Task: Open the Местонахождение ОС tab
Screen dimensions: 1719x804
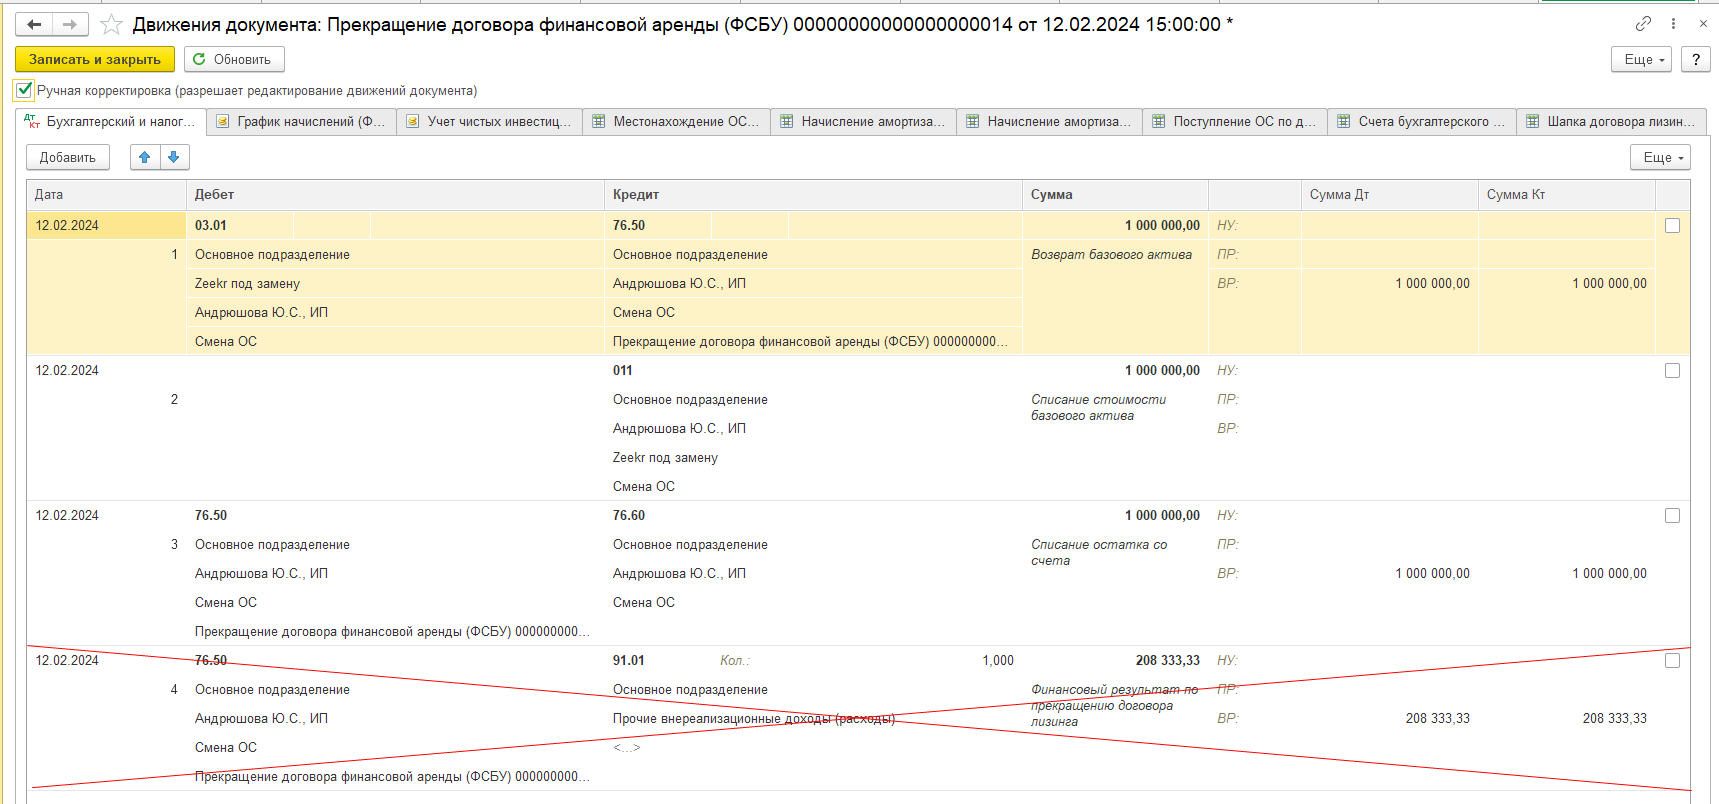Action: [x=676, y=121]
